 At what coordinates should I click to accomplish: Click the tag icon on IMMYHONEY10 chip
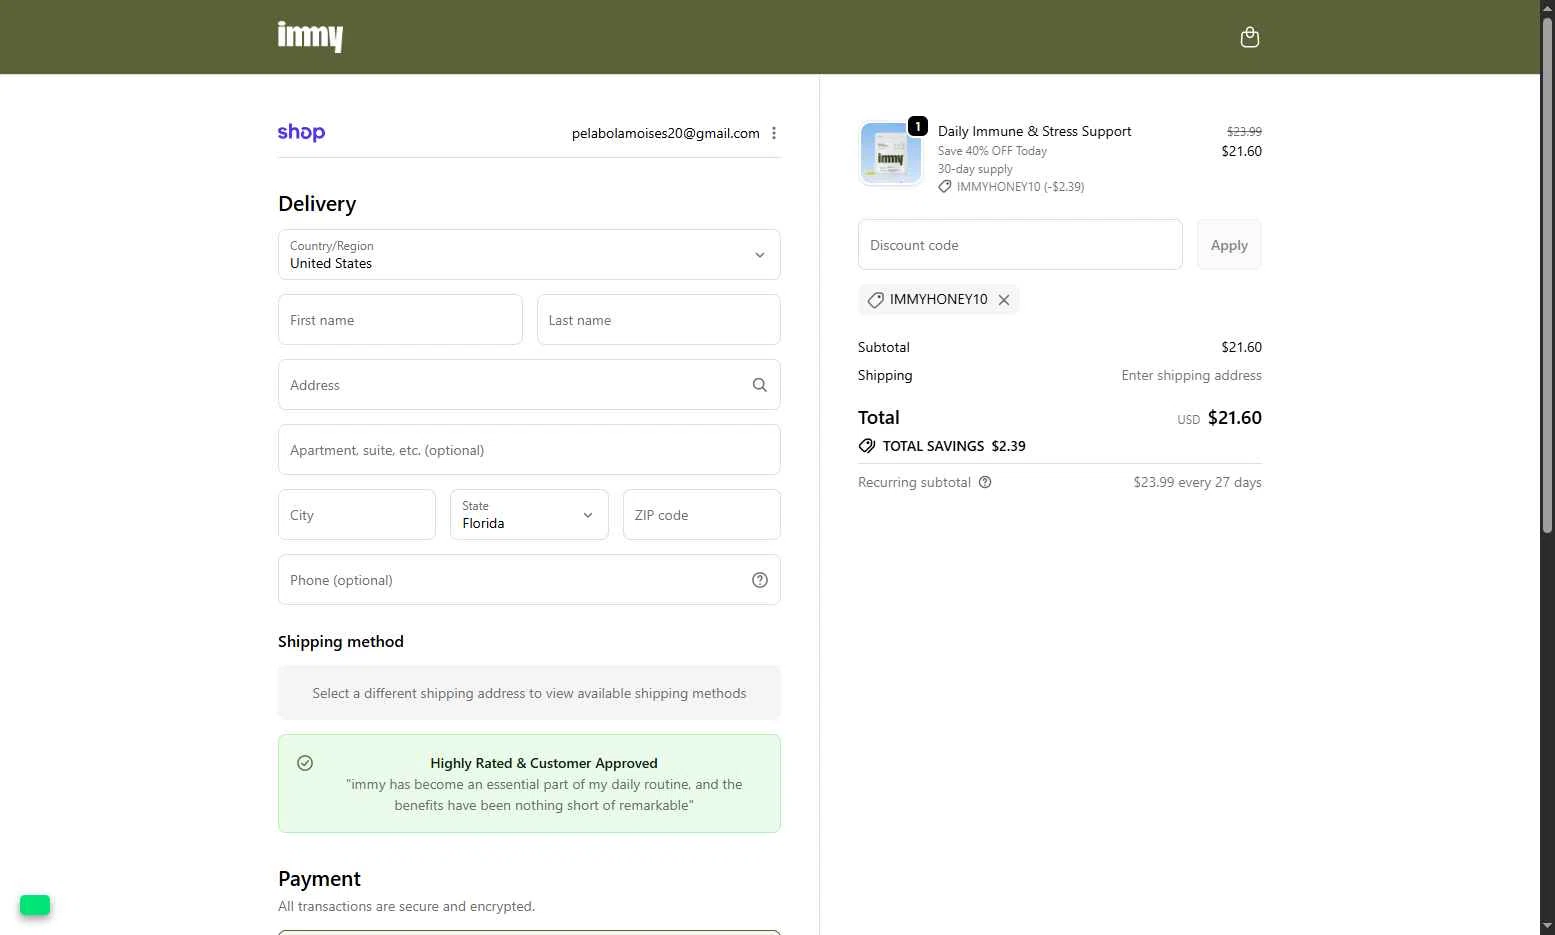click(875, 300)
